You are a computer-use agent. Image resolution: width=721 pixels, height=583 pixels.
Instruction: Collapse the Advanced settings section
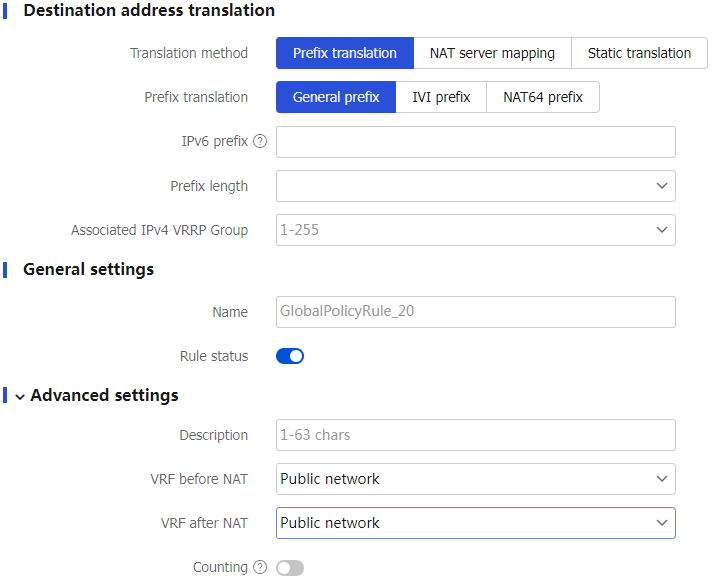click(x=20, y=396)
